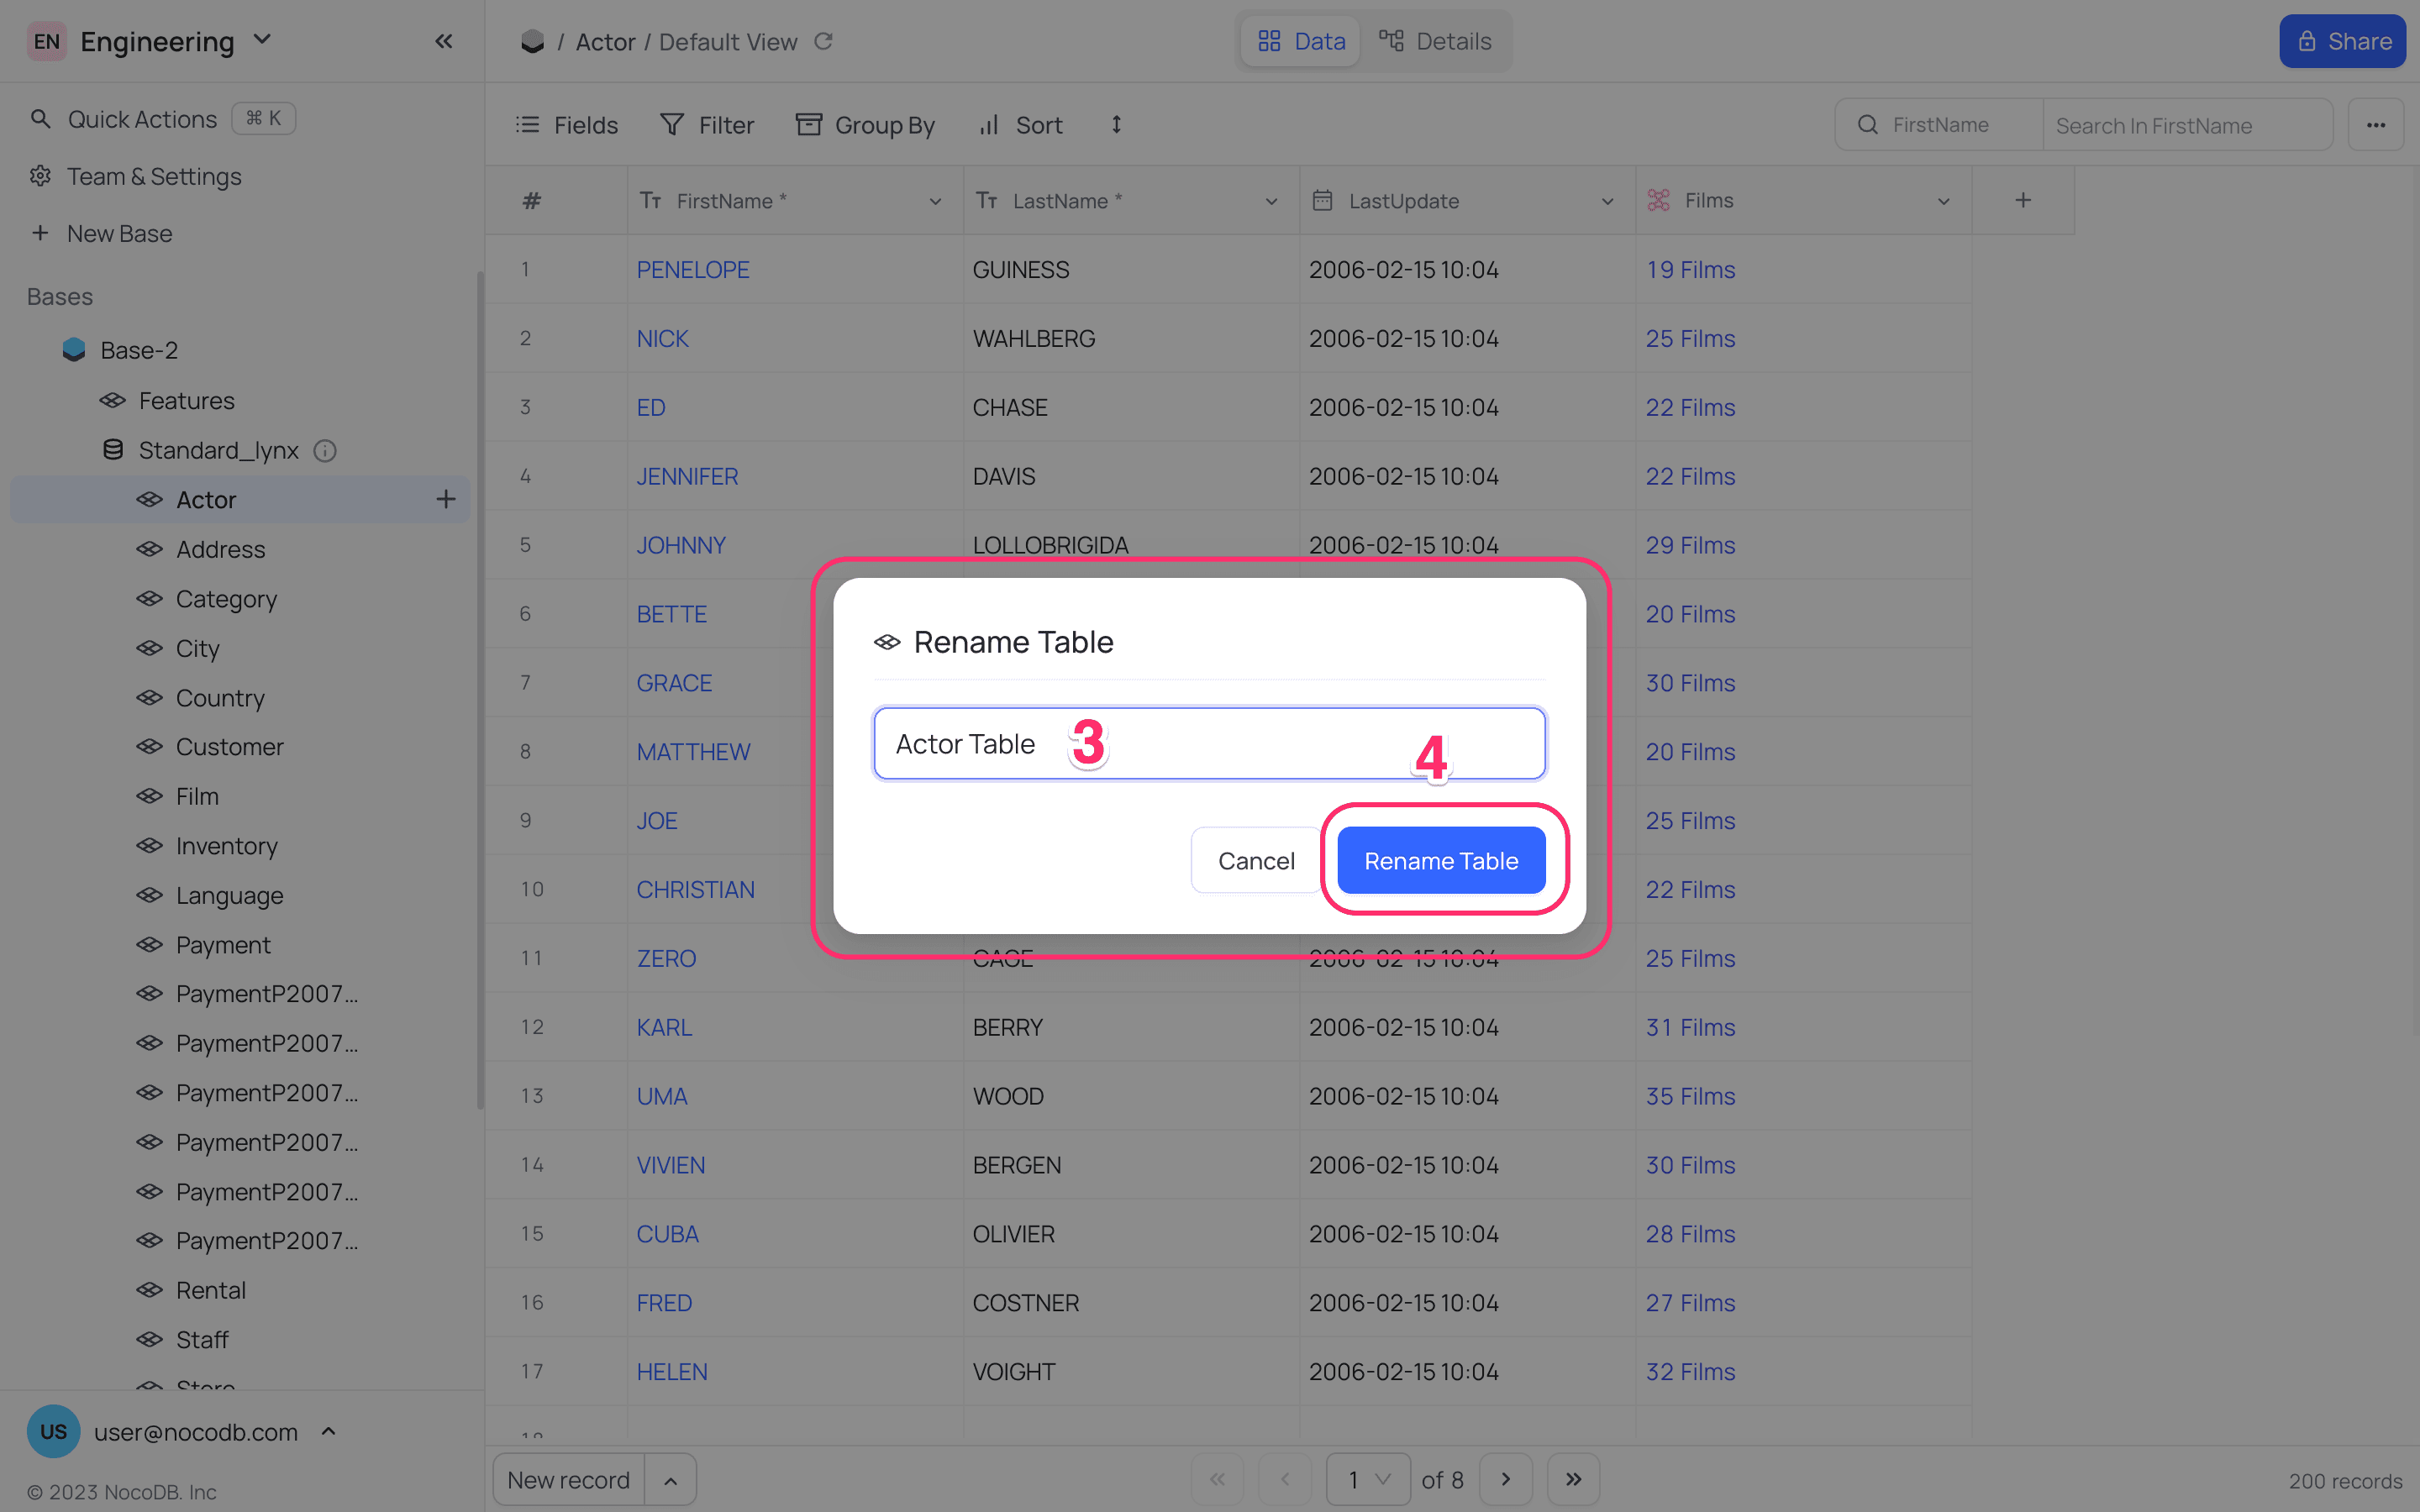Click the base cube icon in breadcrumb
2420x1512 pixels.
[x=532, y=41]
